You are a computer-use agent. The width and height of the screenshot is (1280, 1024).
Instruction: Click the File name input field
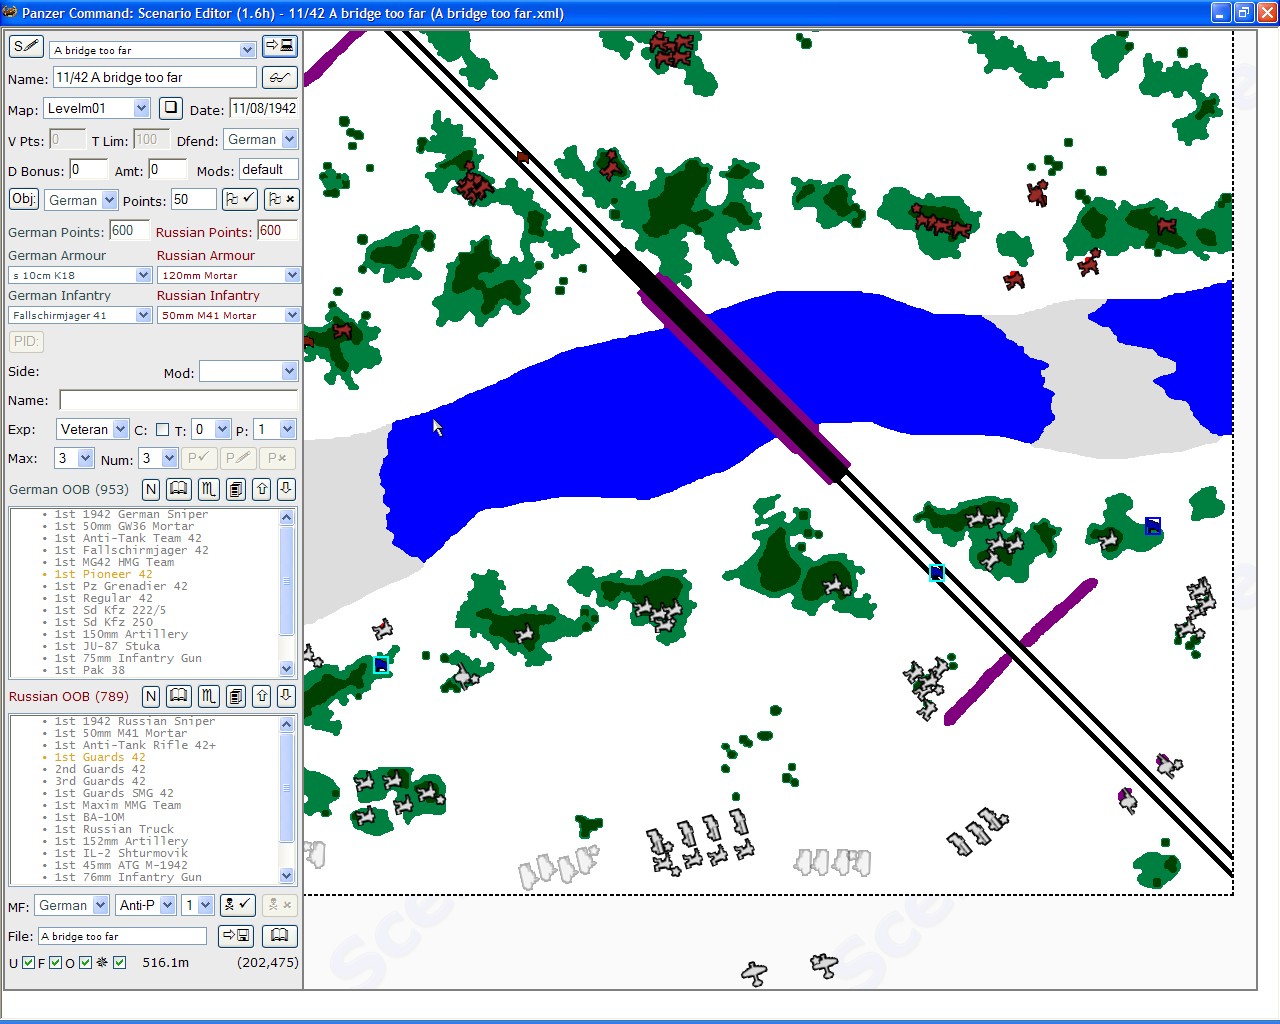(x=122, y=936)
